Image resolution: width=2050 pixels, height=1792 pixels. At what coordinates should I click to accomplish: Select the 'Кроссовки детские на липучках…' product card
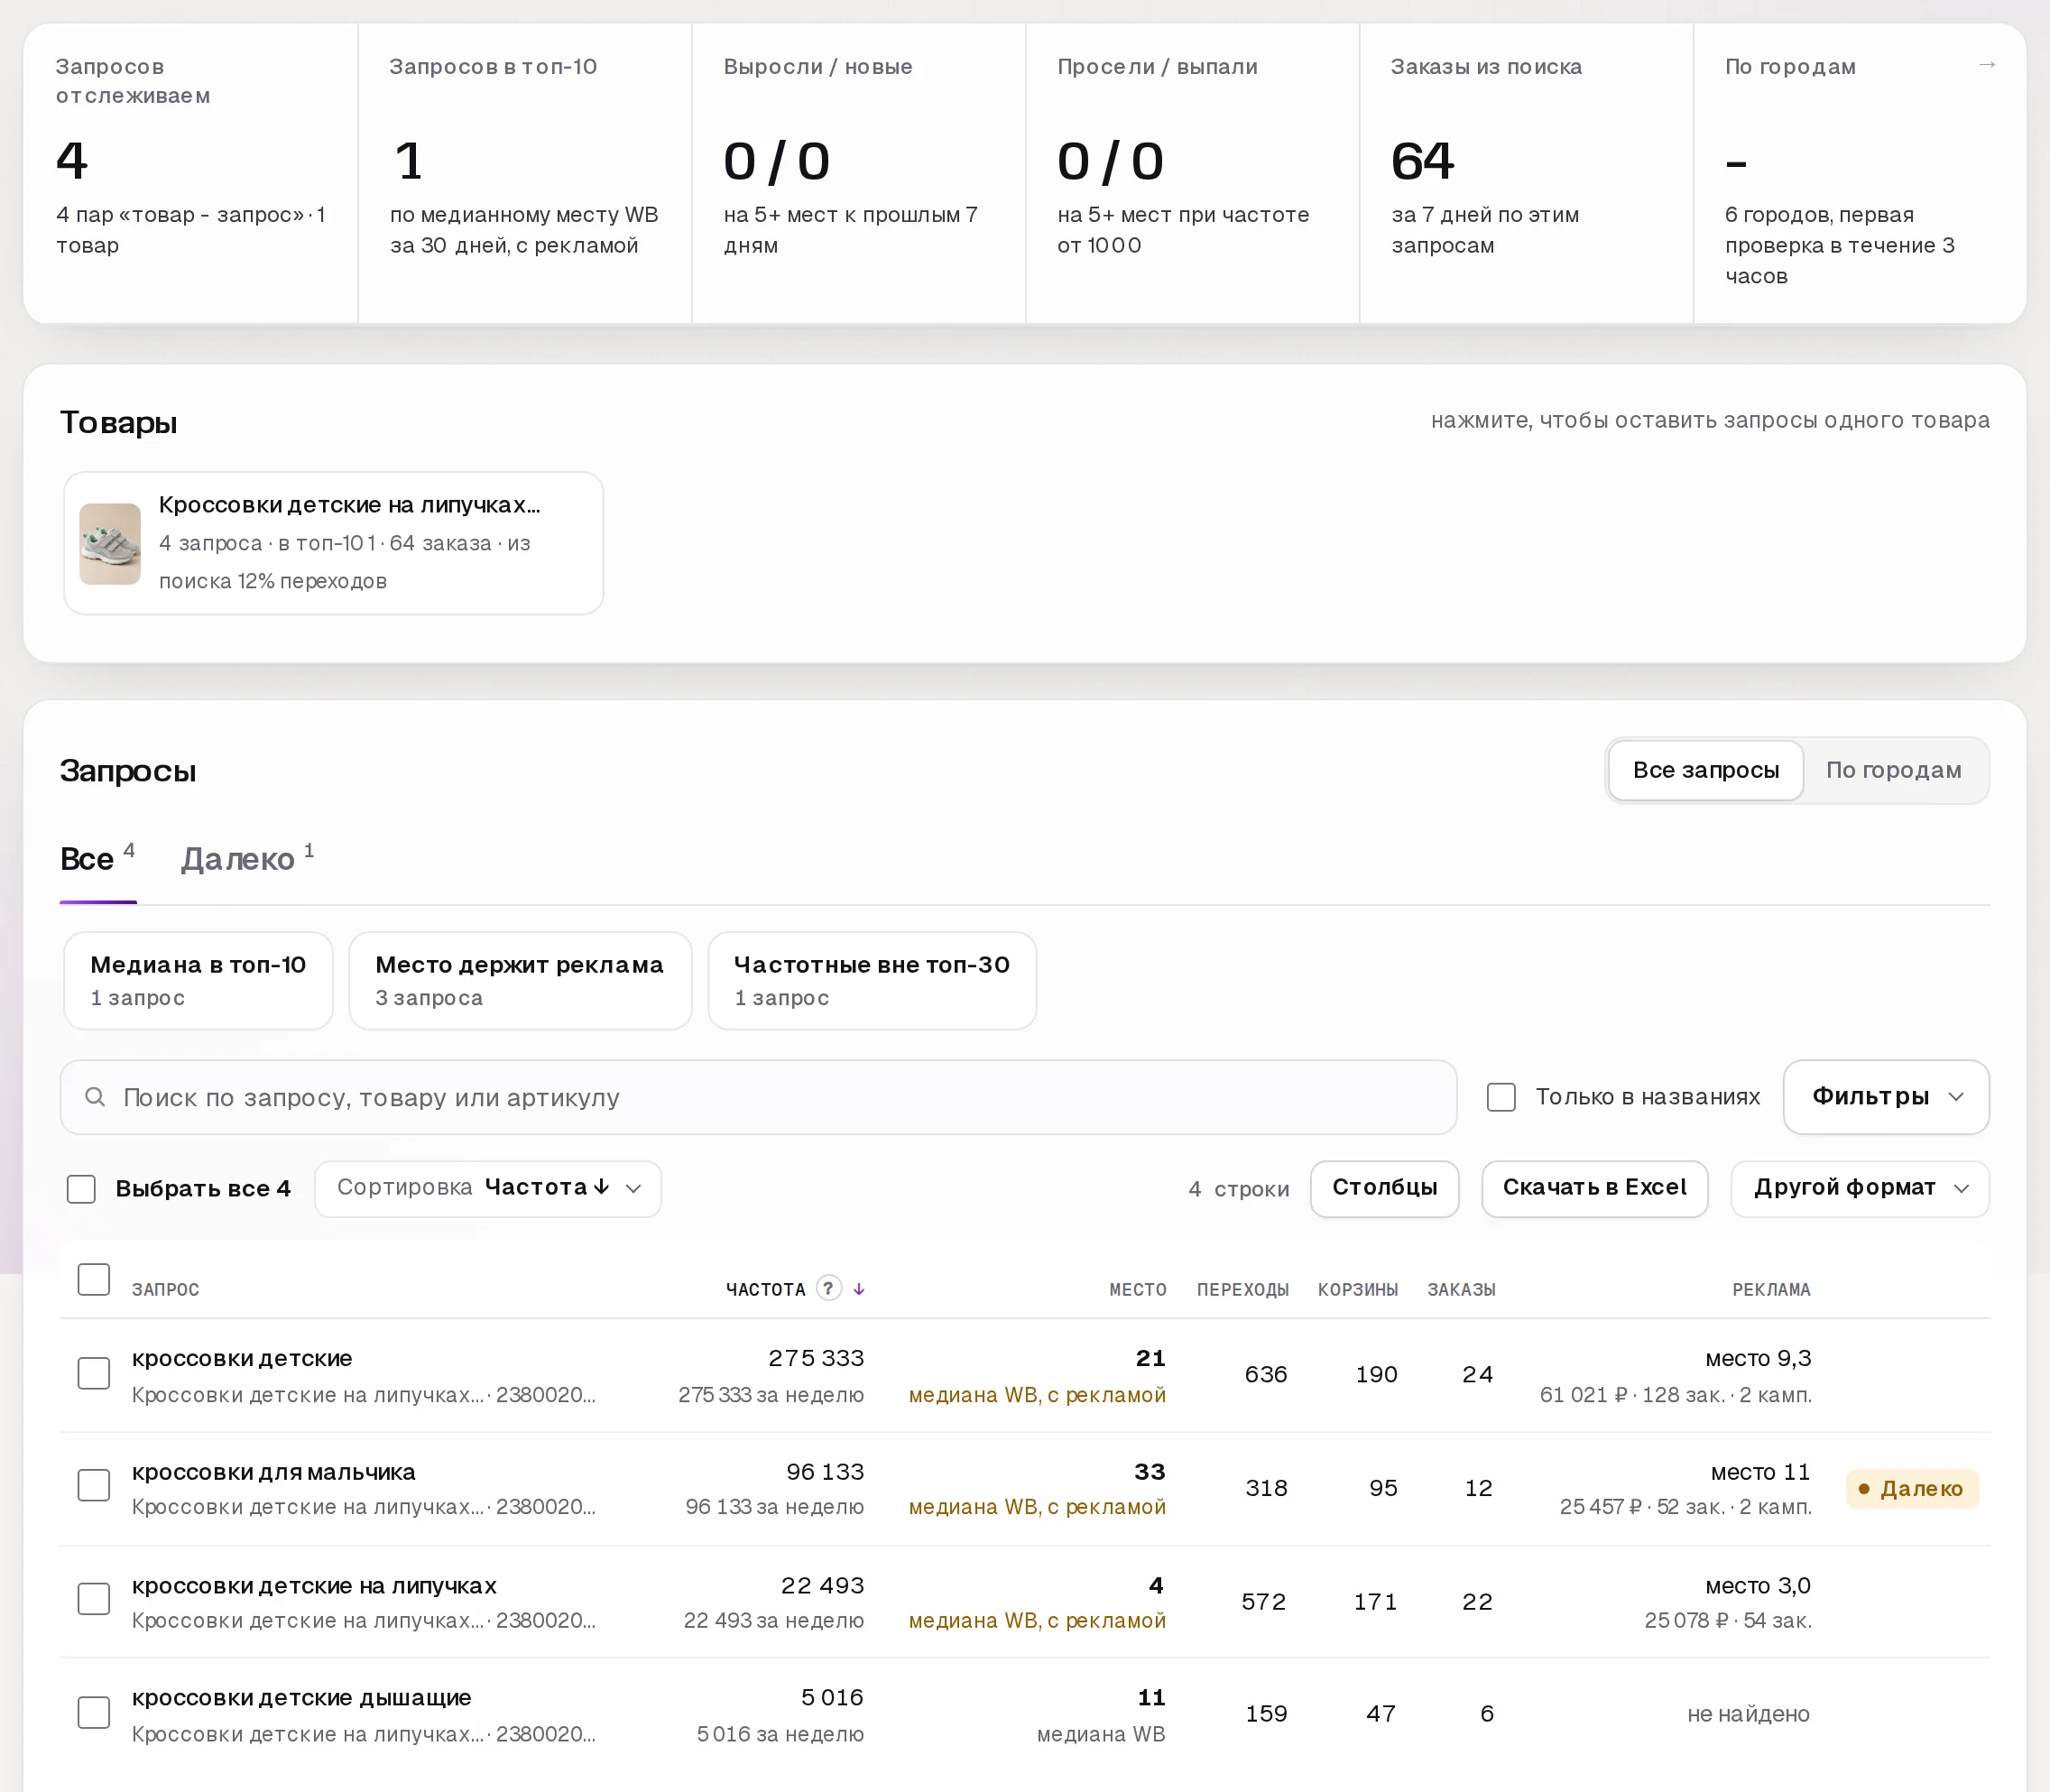pyautogui.click(x=334, y=543)
